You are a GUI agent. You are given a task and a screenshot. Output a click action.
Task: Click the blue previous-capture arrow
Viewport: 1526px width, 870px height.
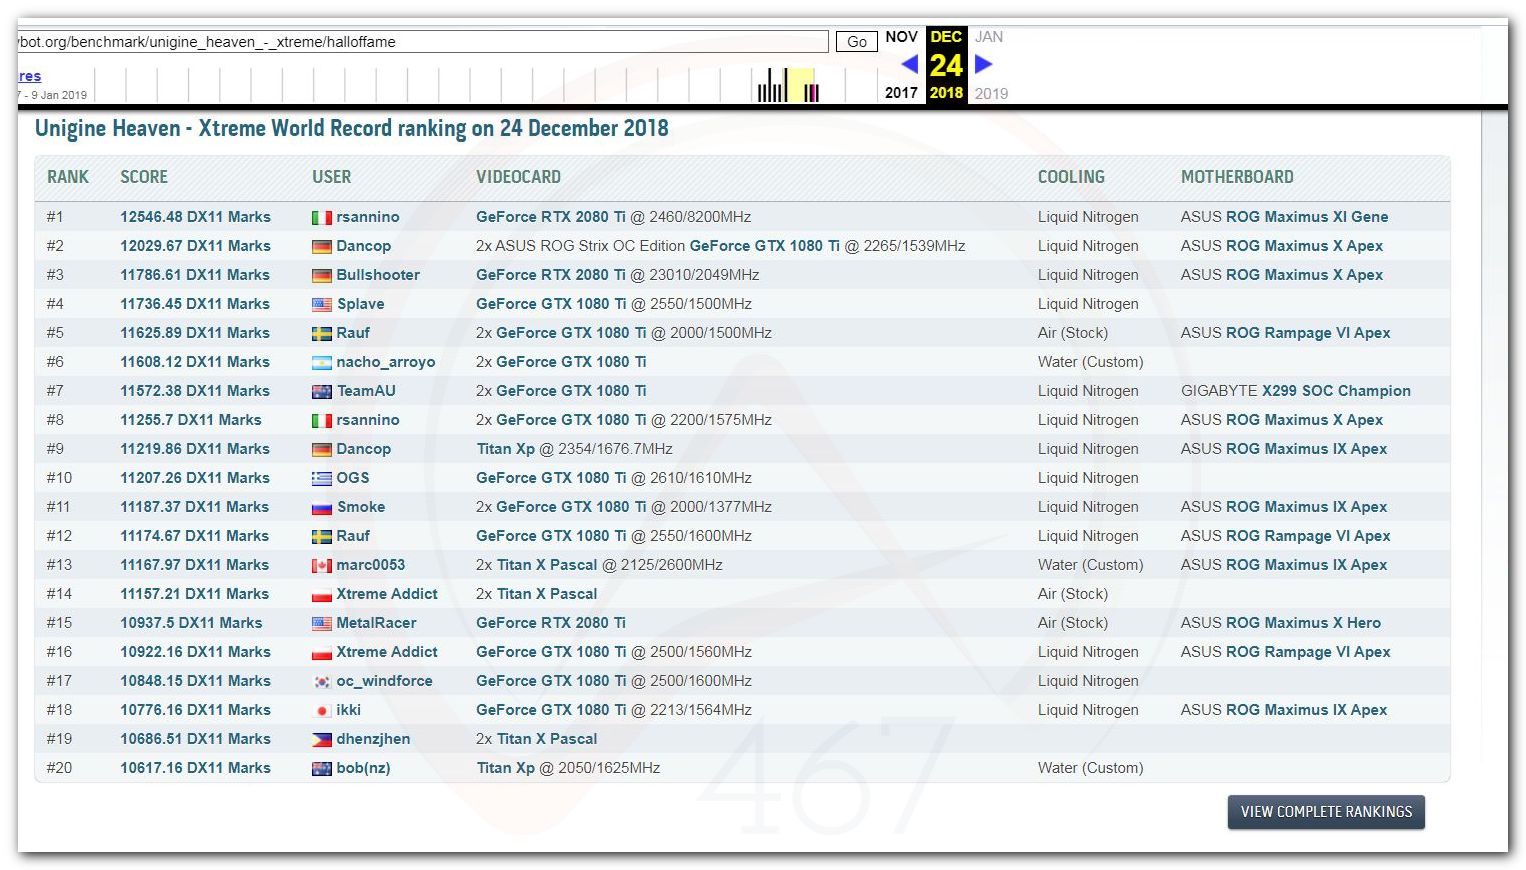(909, 64)
